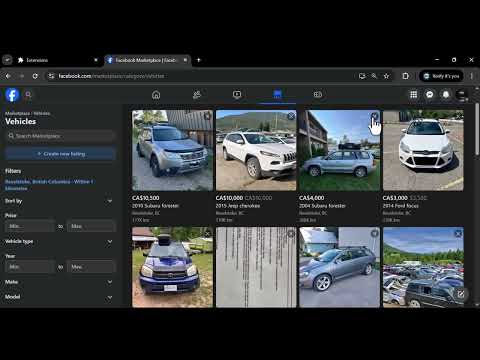This screenshot has width=480, height=360.
Task: Click the install/cast screen icon in the address bar
Action: 362,76
